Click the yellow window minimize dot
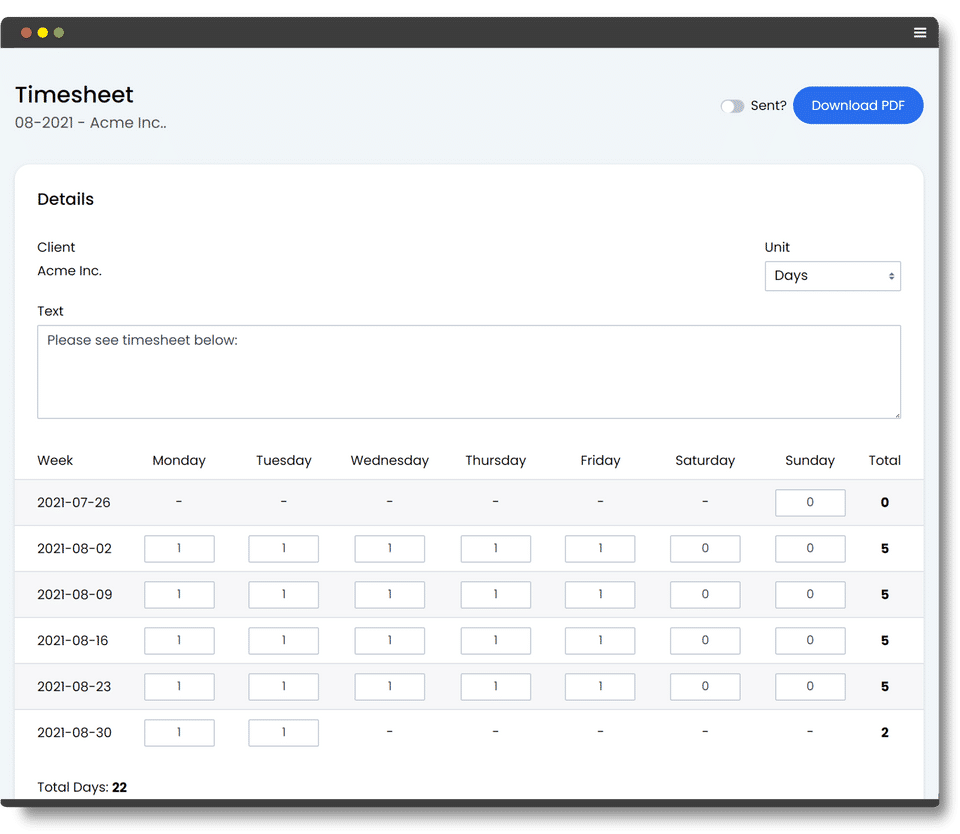The height and width of the screenshot is (834, 960). coord(43,32)
